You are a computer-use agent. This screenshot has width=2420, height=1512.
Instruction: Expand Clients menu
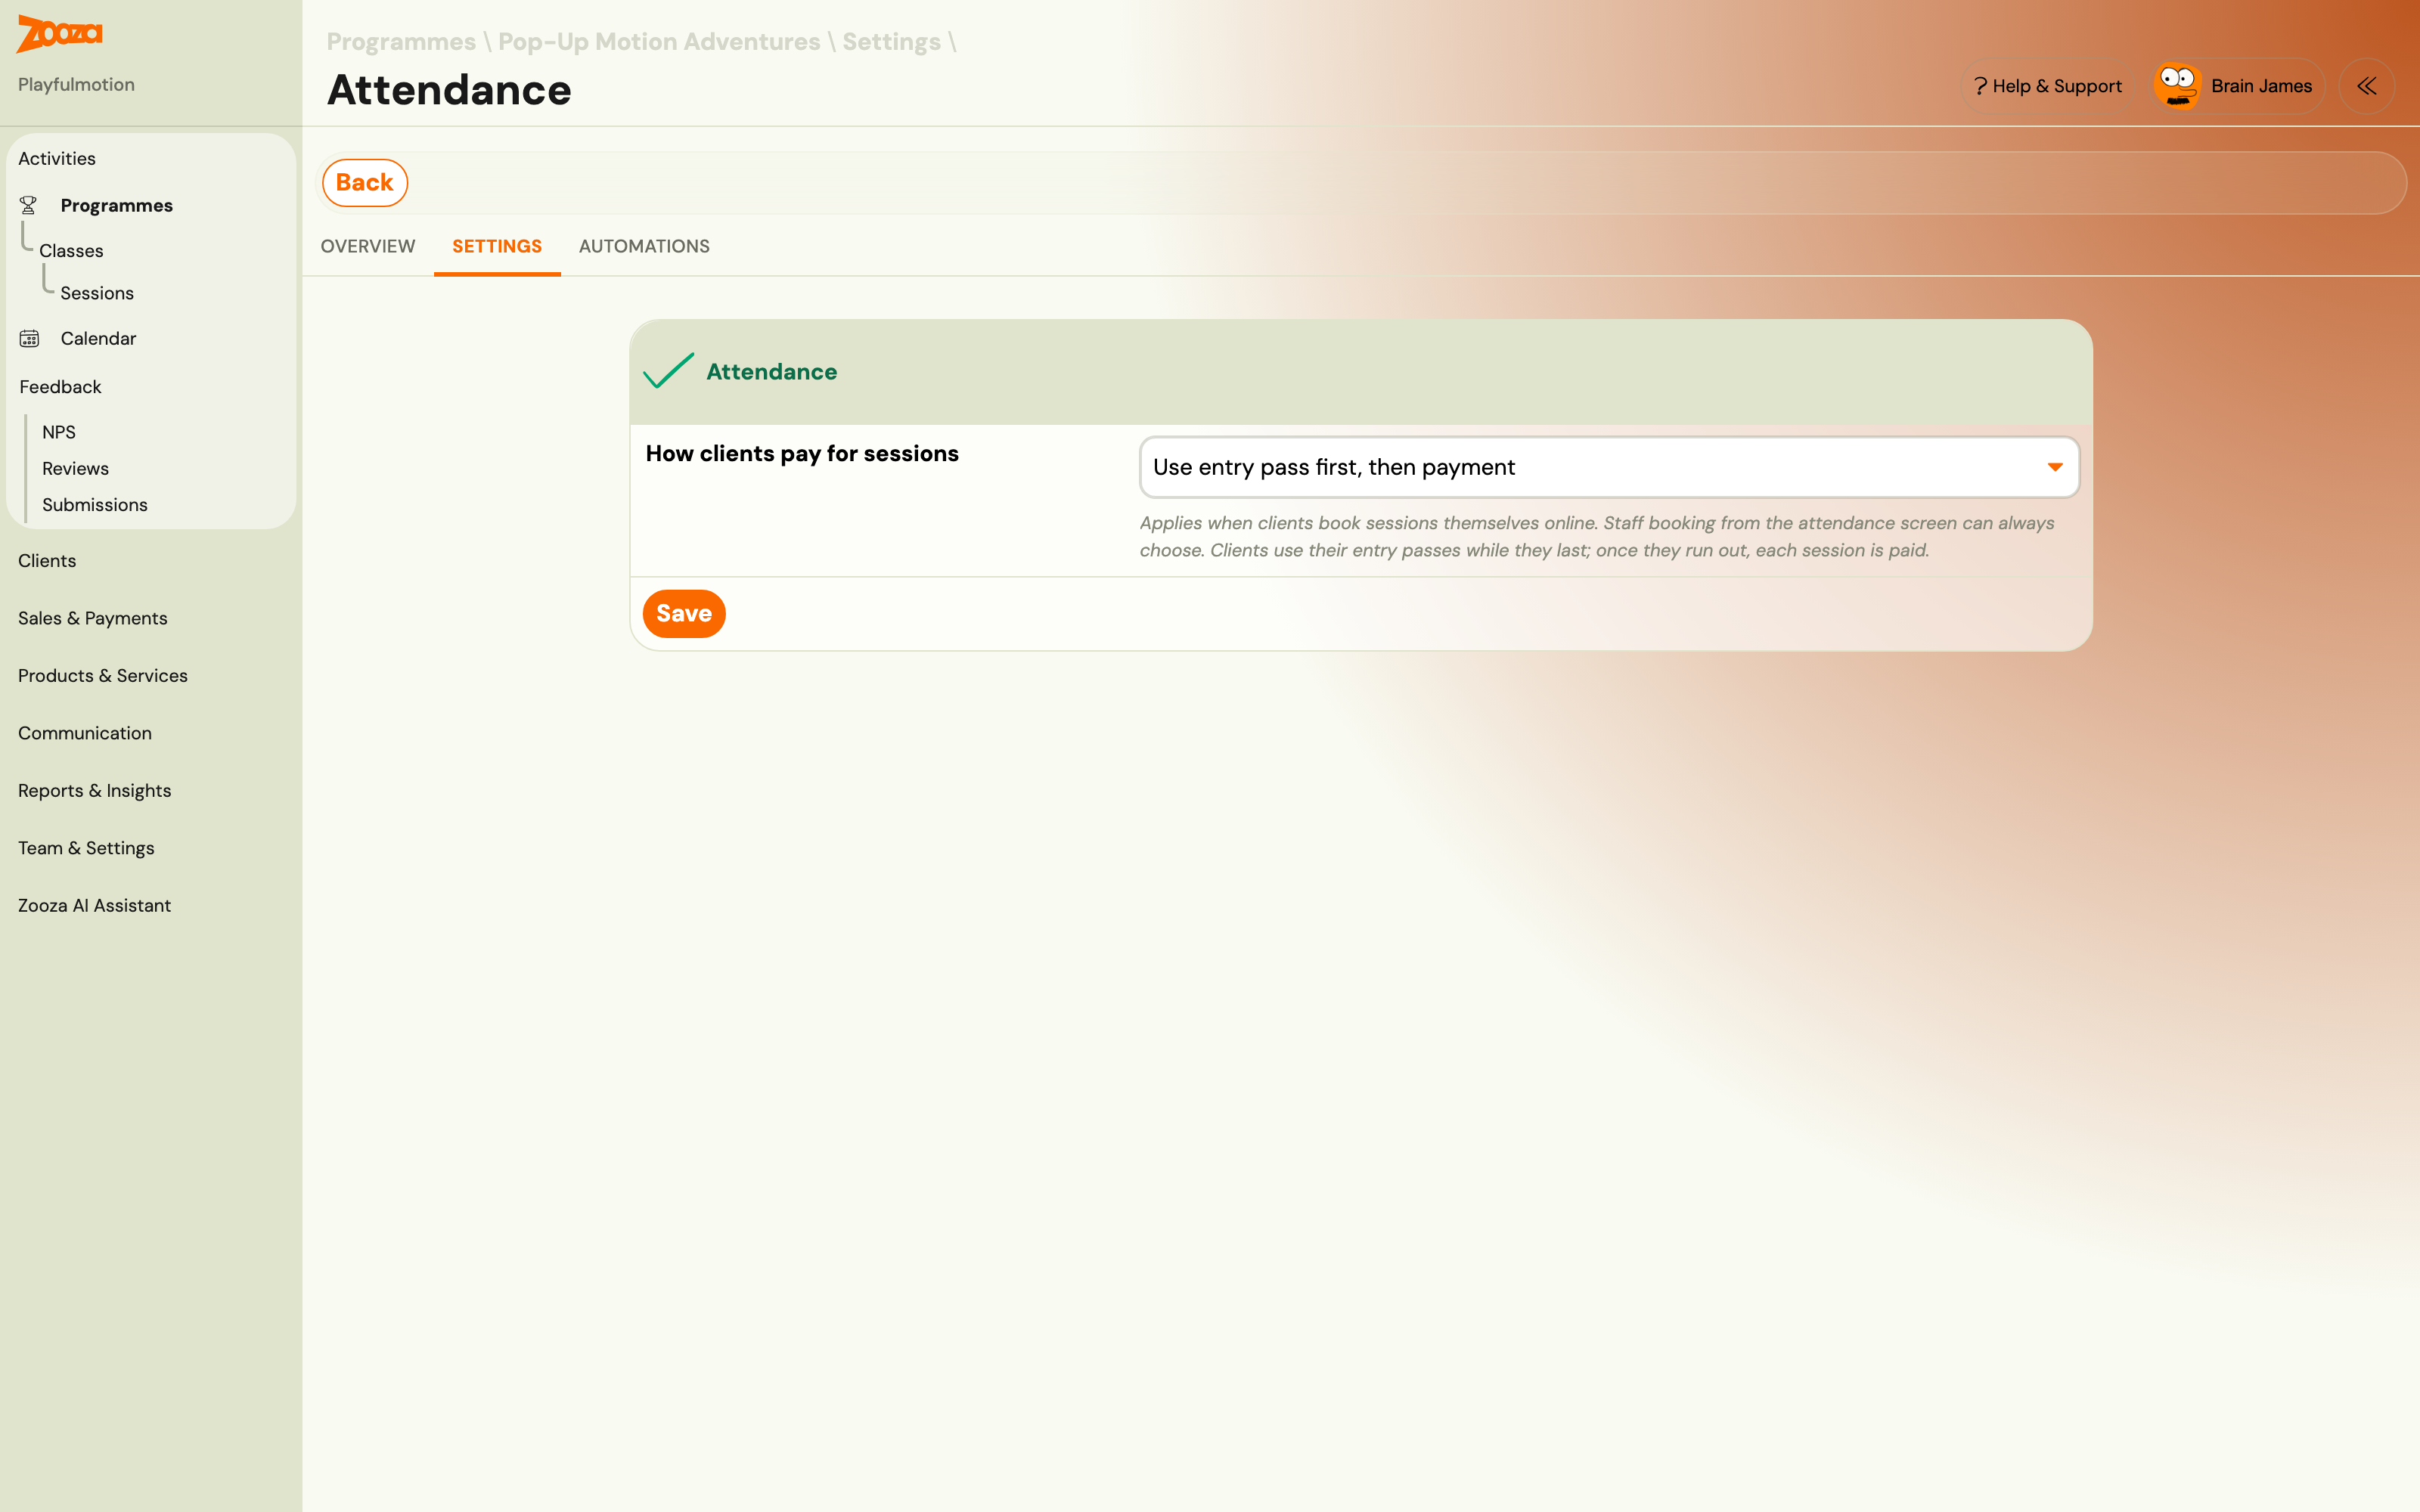coord(47,561)
